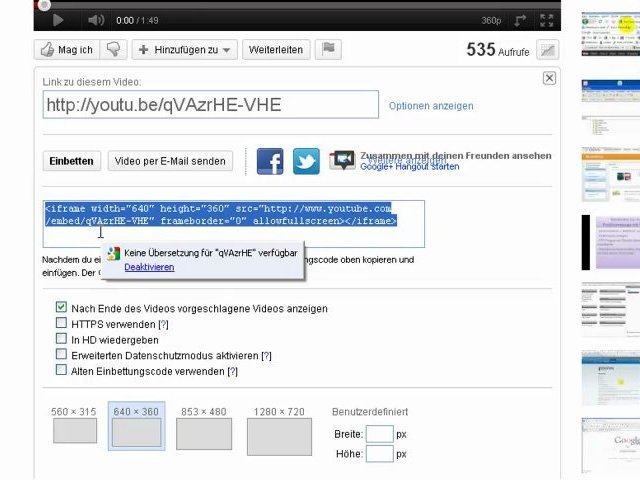Screen dimensions: 640x480
Task: Enter fullscreen video mode
Action: tap(548, 20)
